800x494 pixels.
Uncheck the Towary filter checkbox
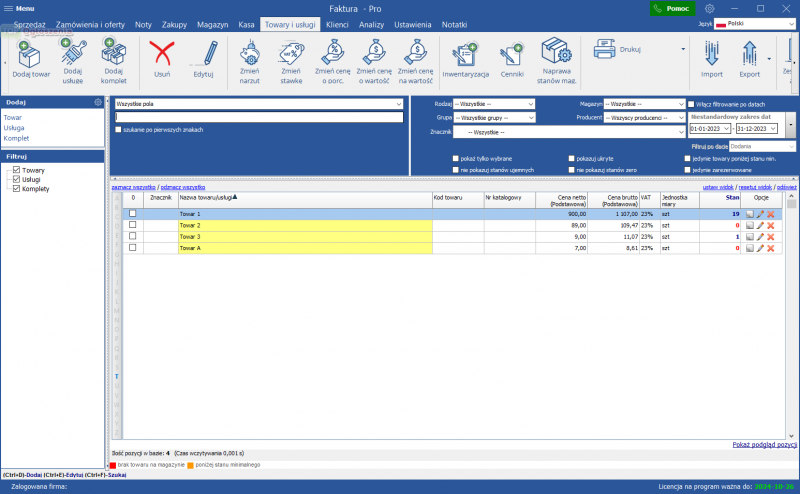pyautogui.click(x=16, y=170)
